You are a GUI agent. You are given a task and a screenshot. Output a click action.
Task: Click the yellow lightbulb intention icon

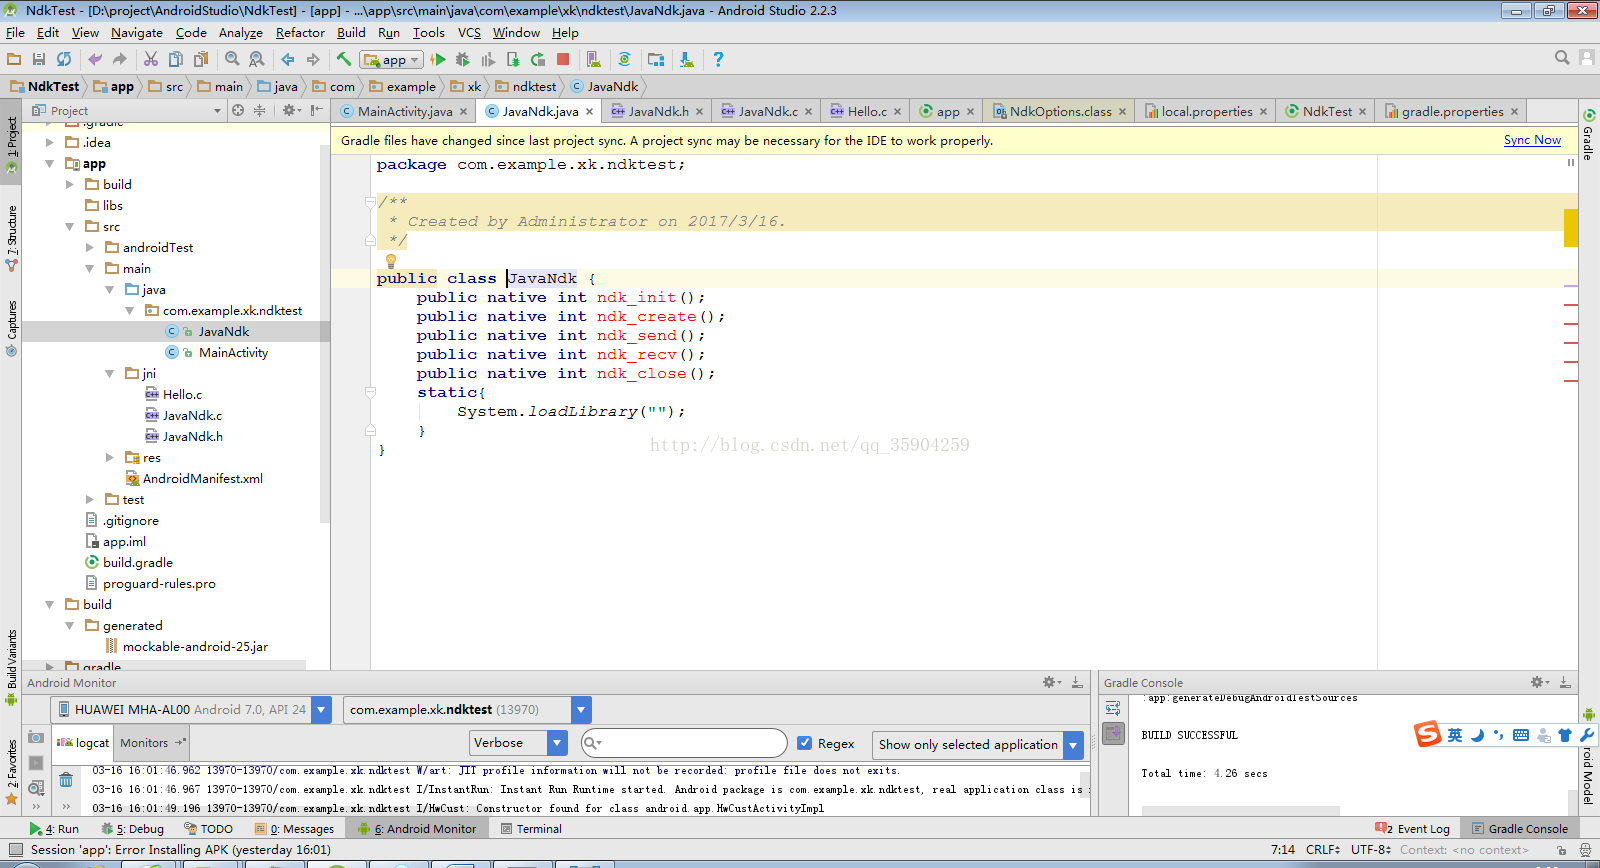391,261
